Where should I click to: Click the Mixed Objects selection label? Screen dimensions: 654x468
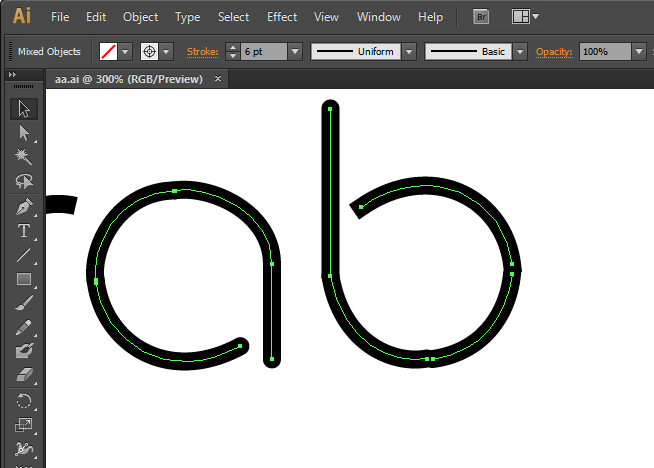pyautogui.click(x=49, y=52)
